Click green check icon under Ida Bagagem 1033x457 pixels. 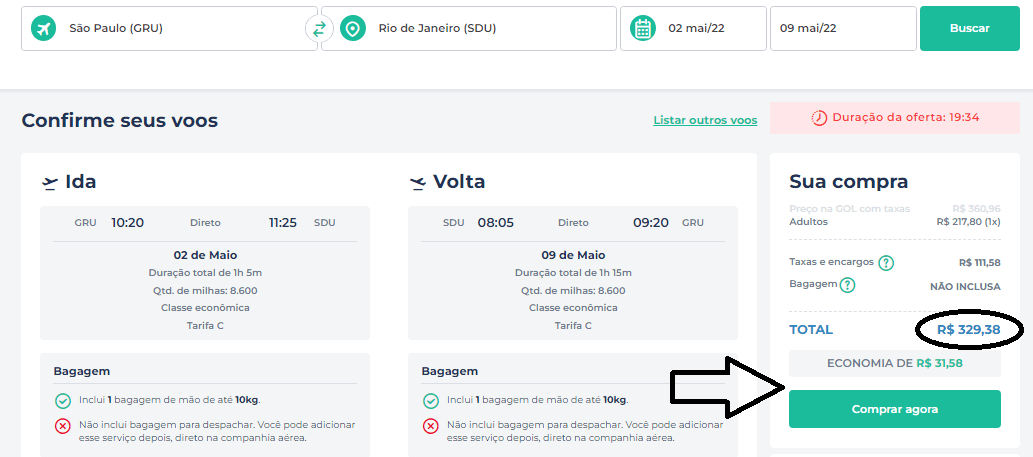(x=63, y=401)
